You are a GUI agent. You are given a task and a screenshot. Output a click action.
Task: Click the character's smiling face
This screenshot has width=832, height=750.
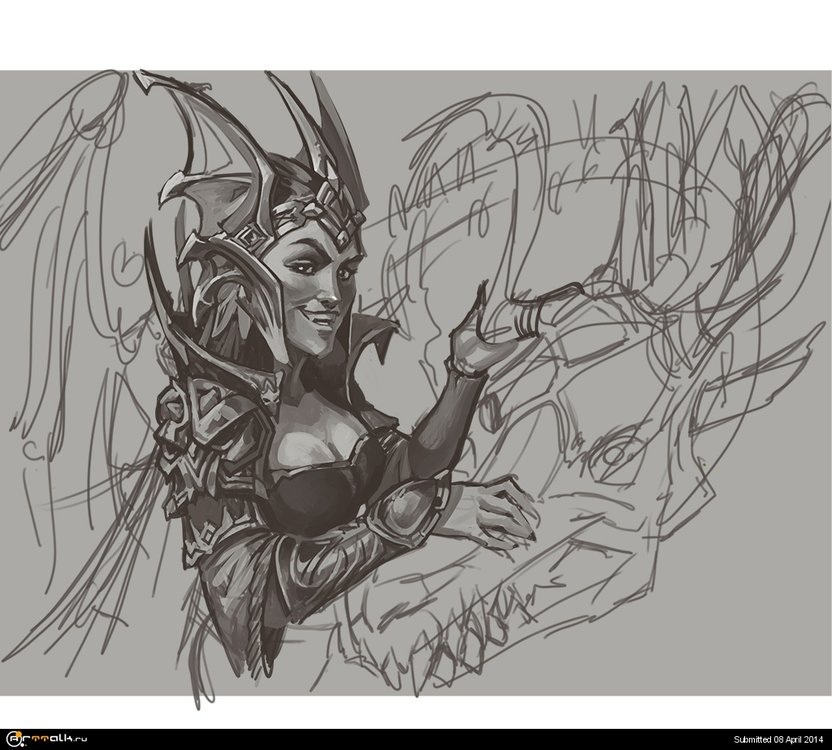click(x=321, y=290)
